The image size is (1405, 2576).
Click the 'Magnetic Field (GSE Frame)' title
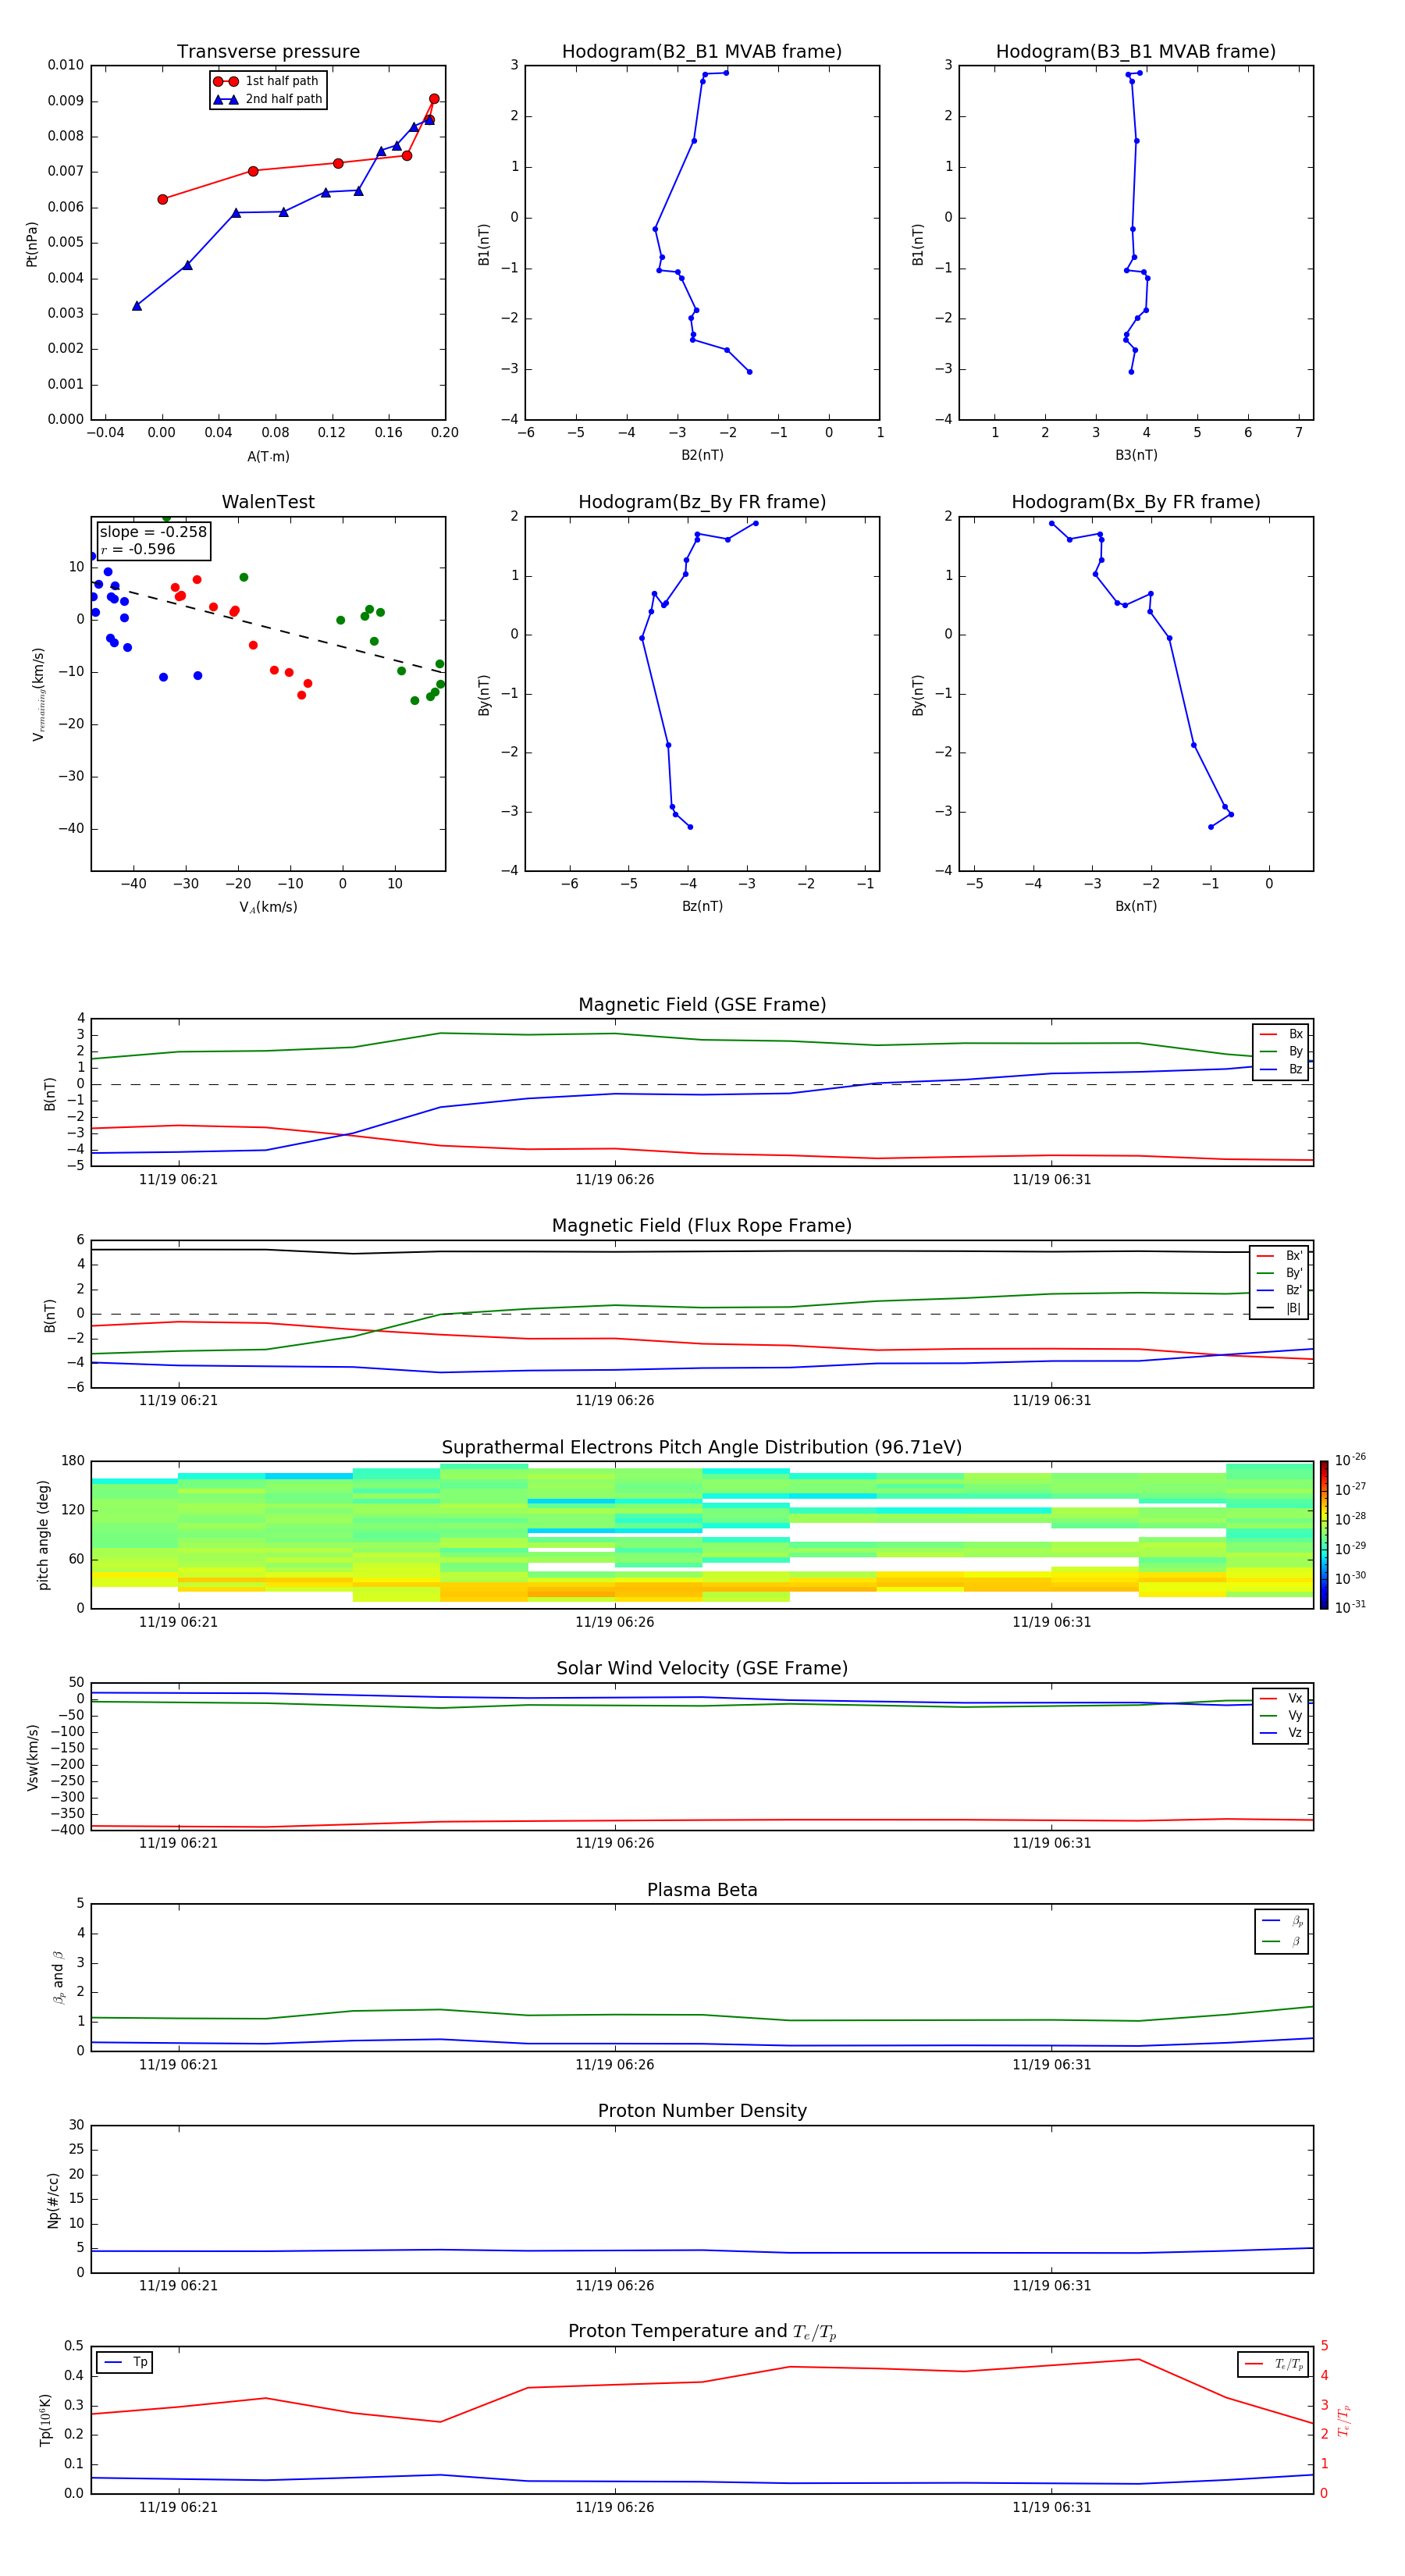[702, 1005]
